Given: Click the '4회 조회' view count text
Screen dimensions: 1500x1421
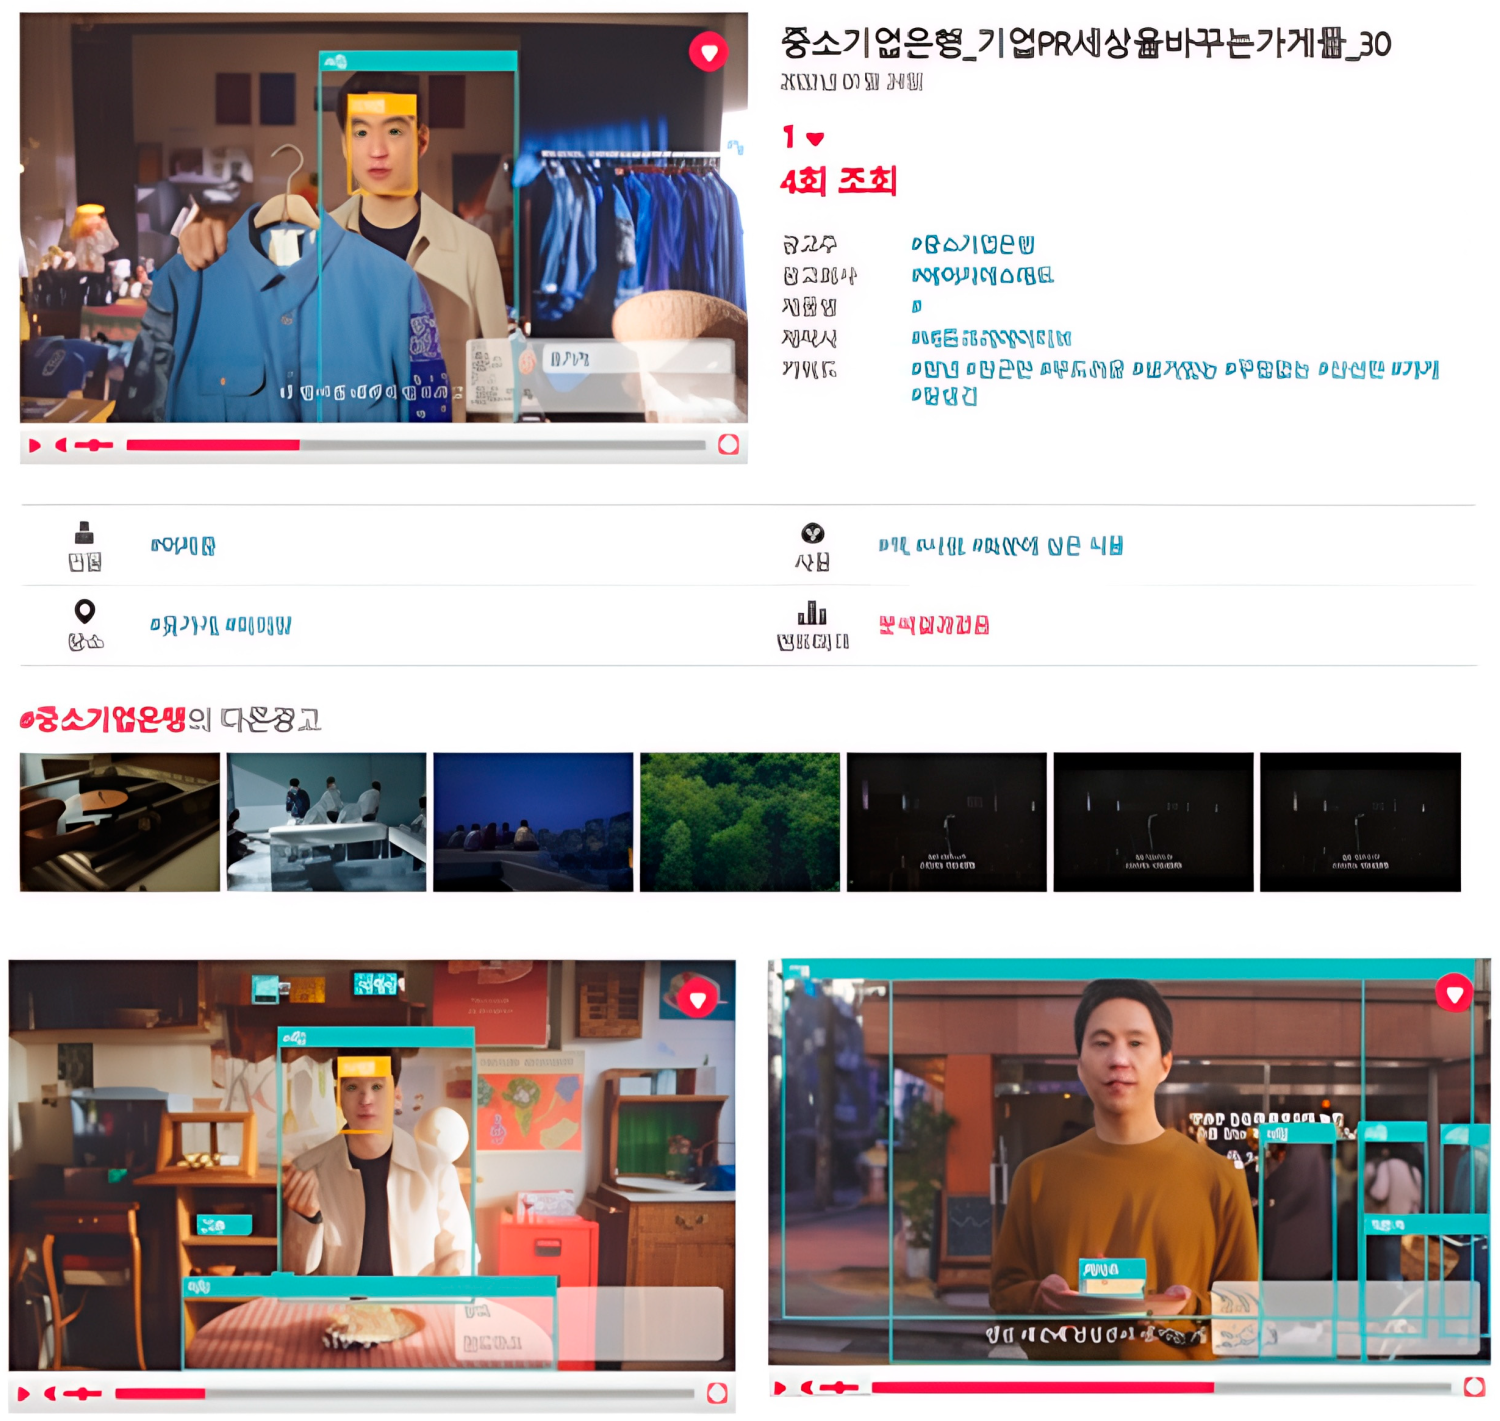Looking at the screenshot, I should [x=838, y=181].
